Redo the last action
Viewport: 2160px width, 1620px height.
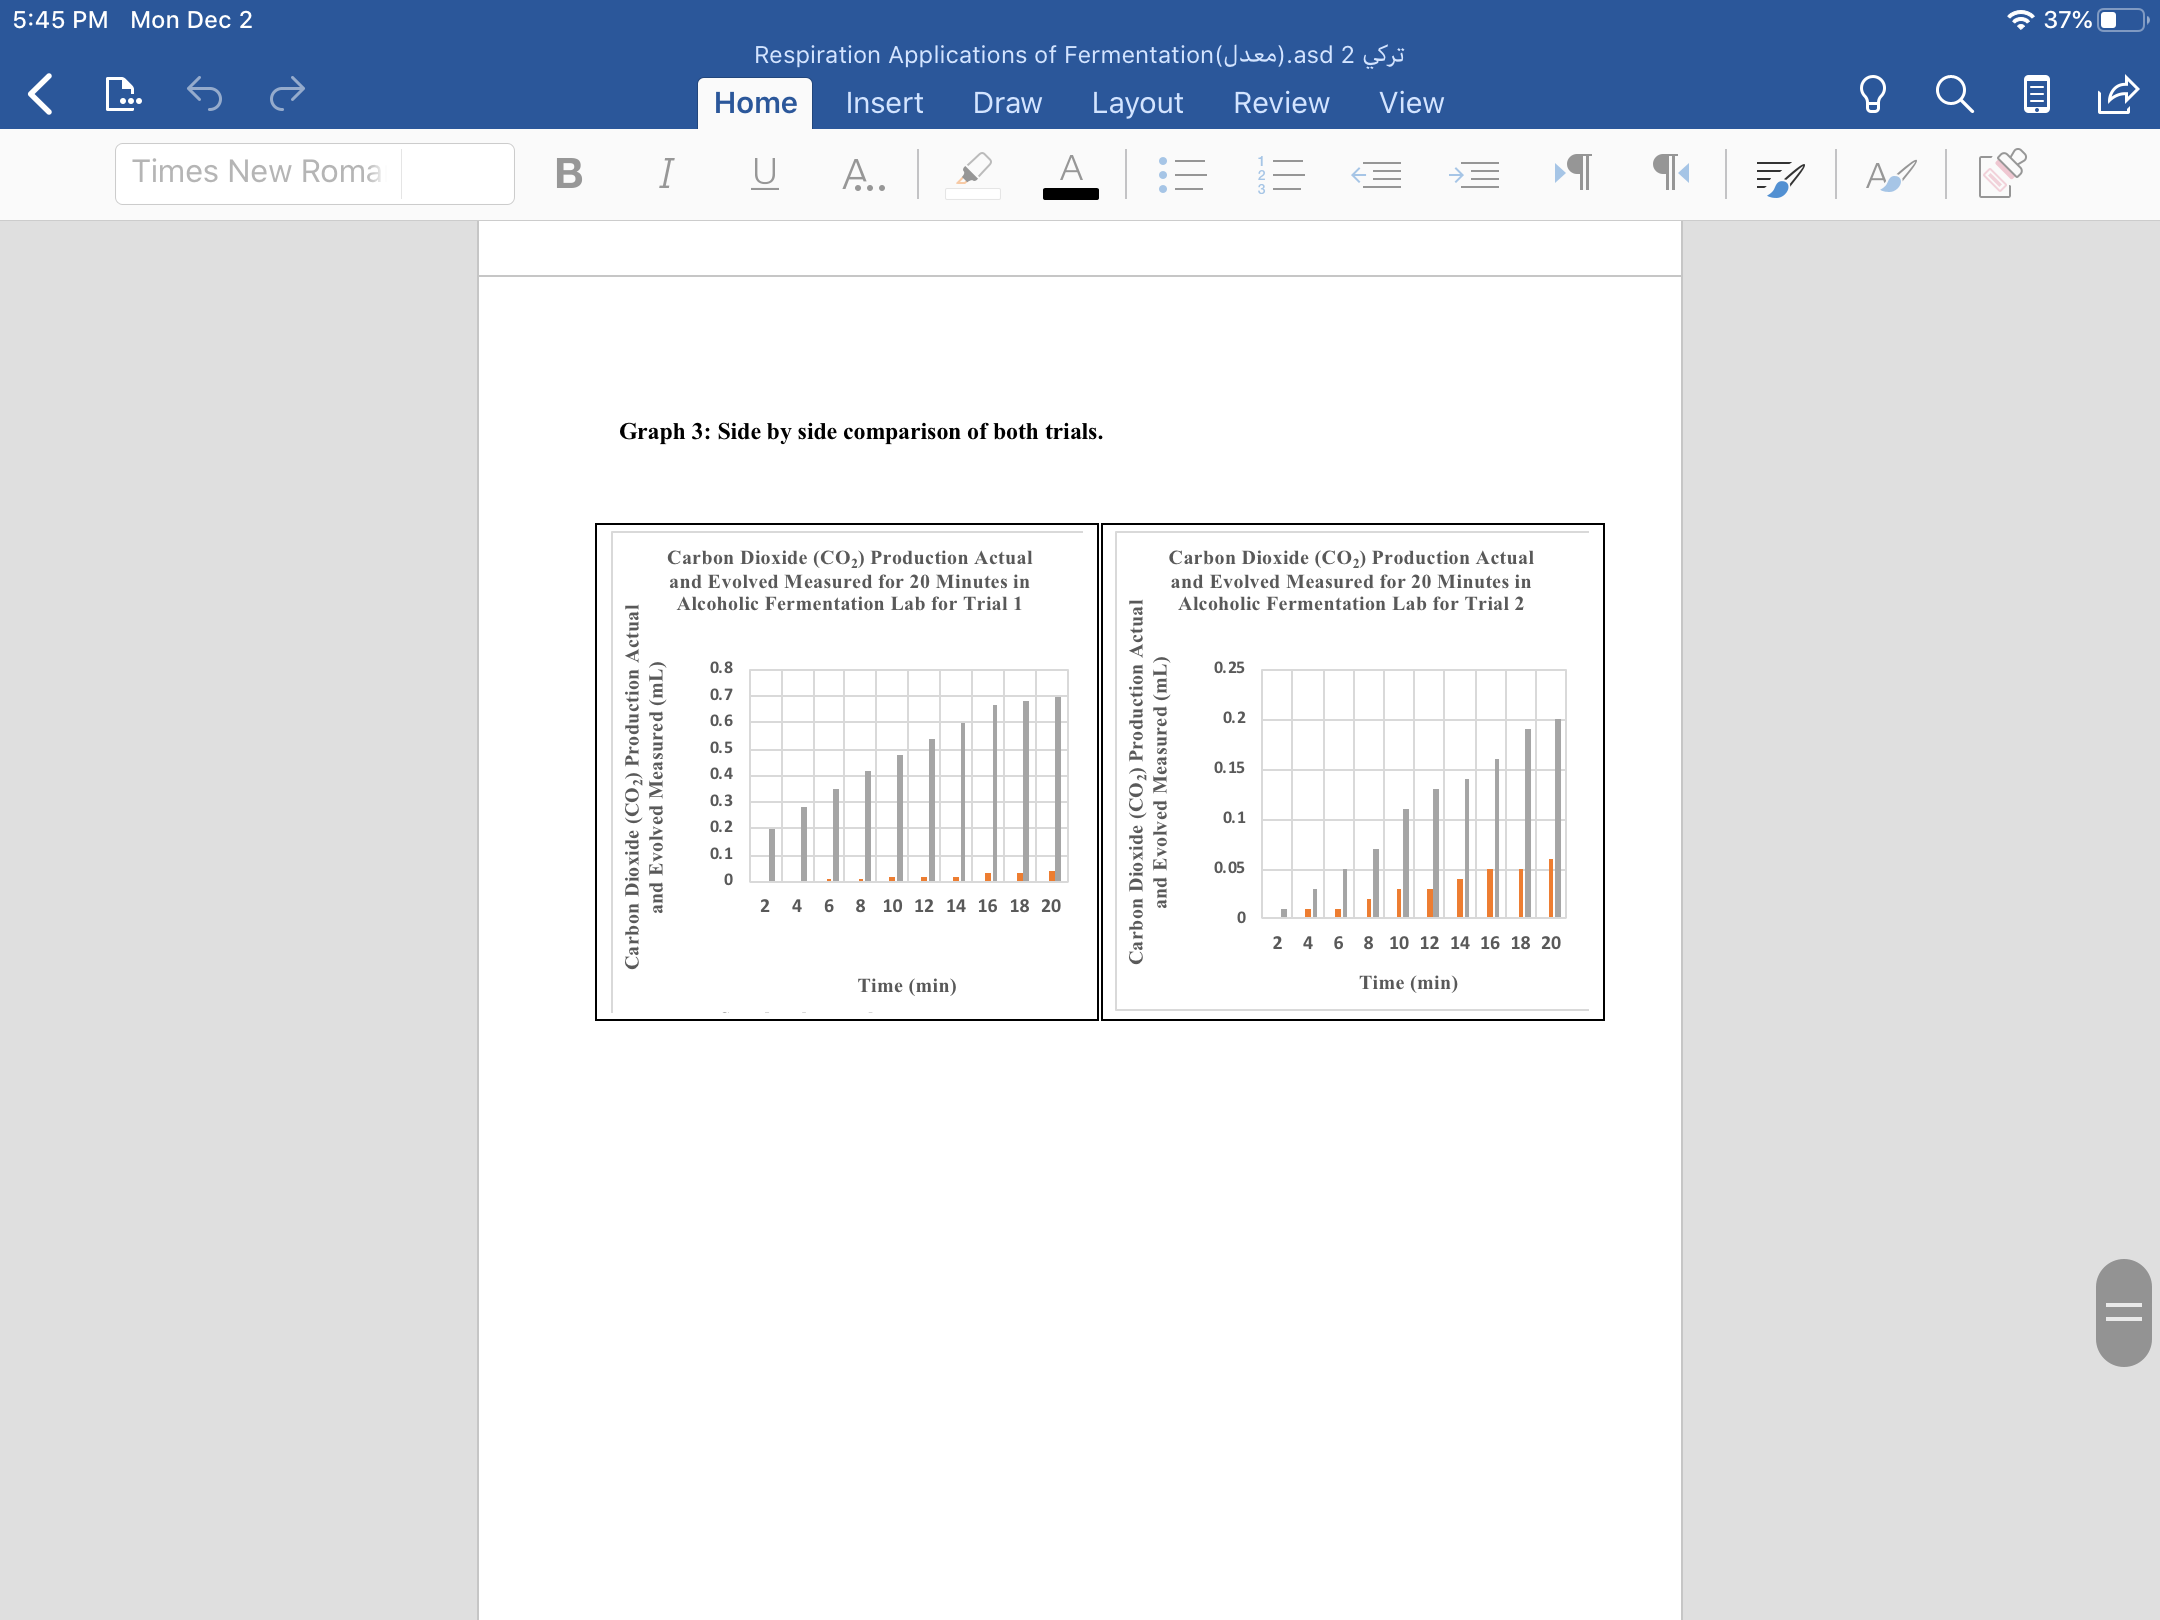pyautogui.click(x=287, y=95)
